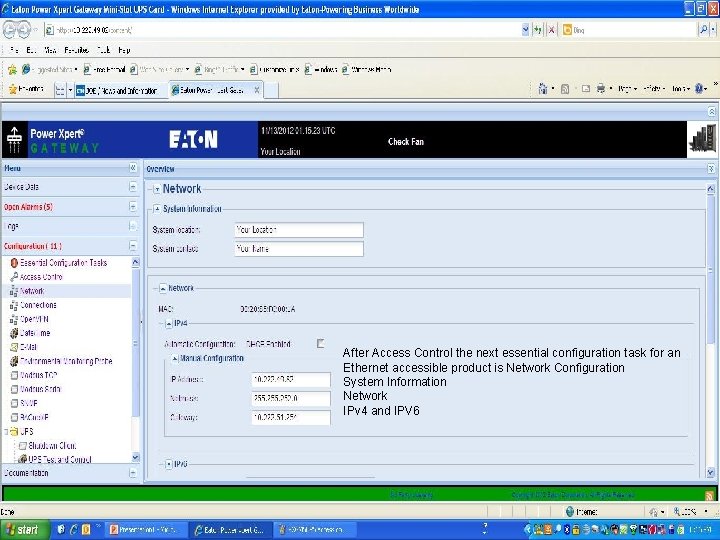This screenshot has height=540, width=720.
Task: Open the SNMP configuration item
Action: point(28,403)
